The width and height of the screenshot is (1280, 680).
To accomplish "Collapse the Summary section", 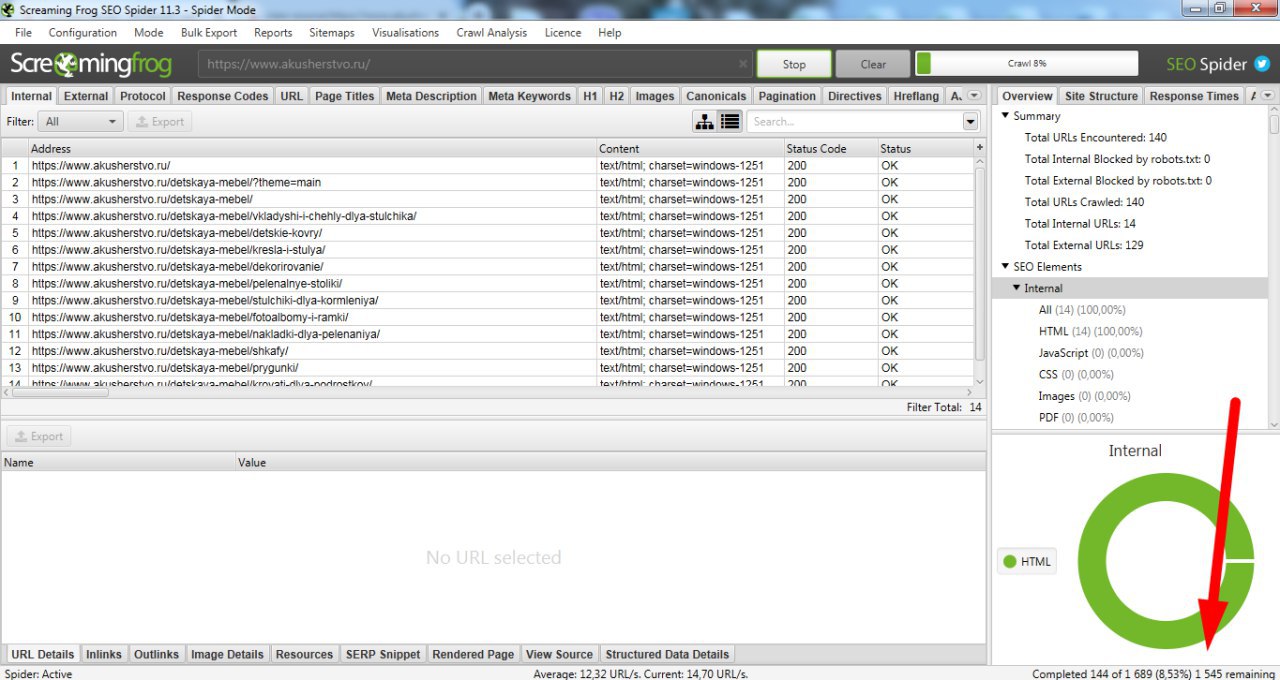I will [x=1006, y=116].
